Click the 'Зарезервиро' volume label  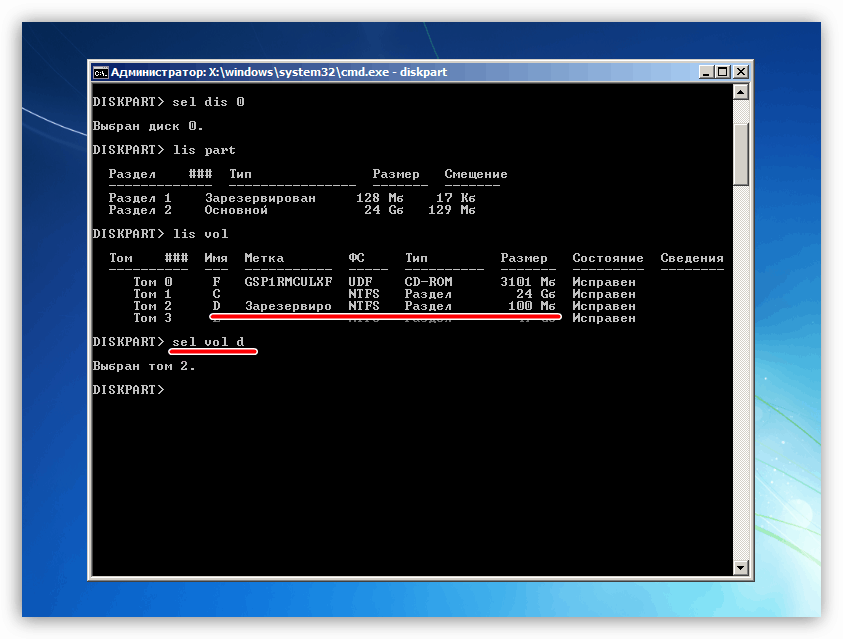coord(288,306)
